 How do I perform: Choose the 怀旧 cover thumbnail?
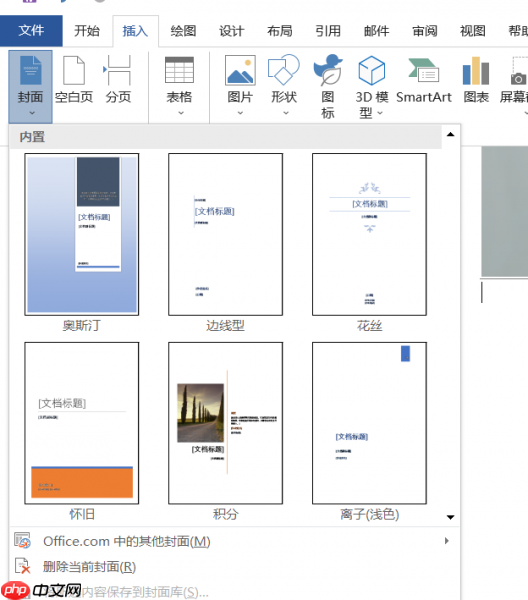[x=81, y=423]
